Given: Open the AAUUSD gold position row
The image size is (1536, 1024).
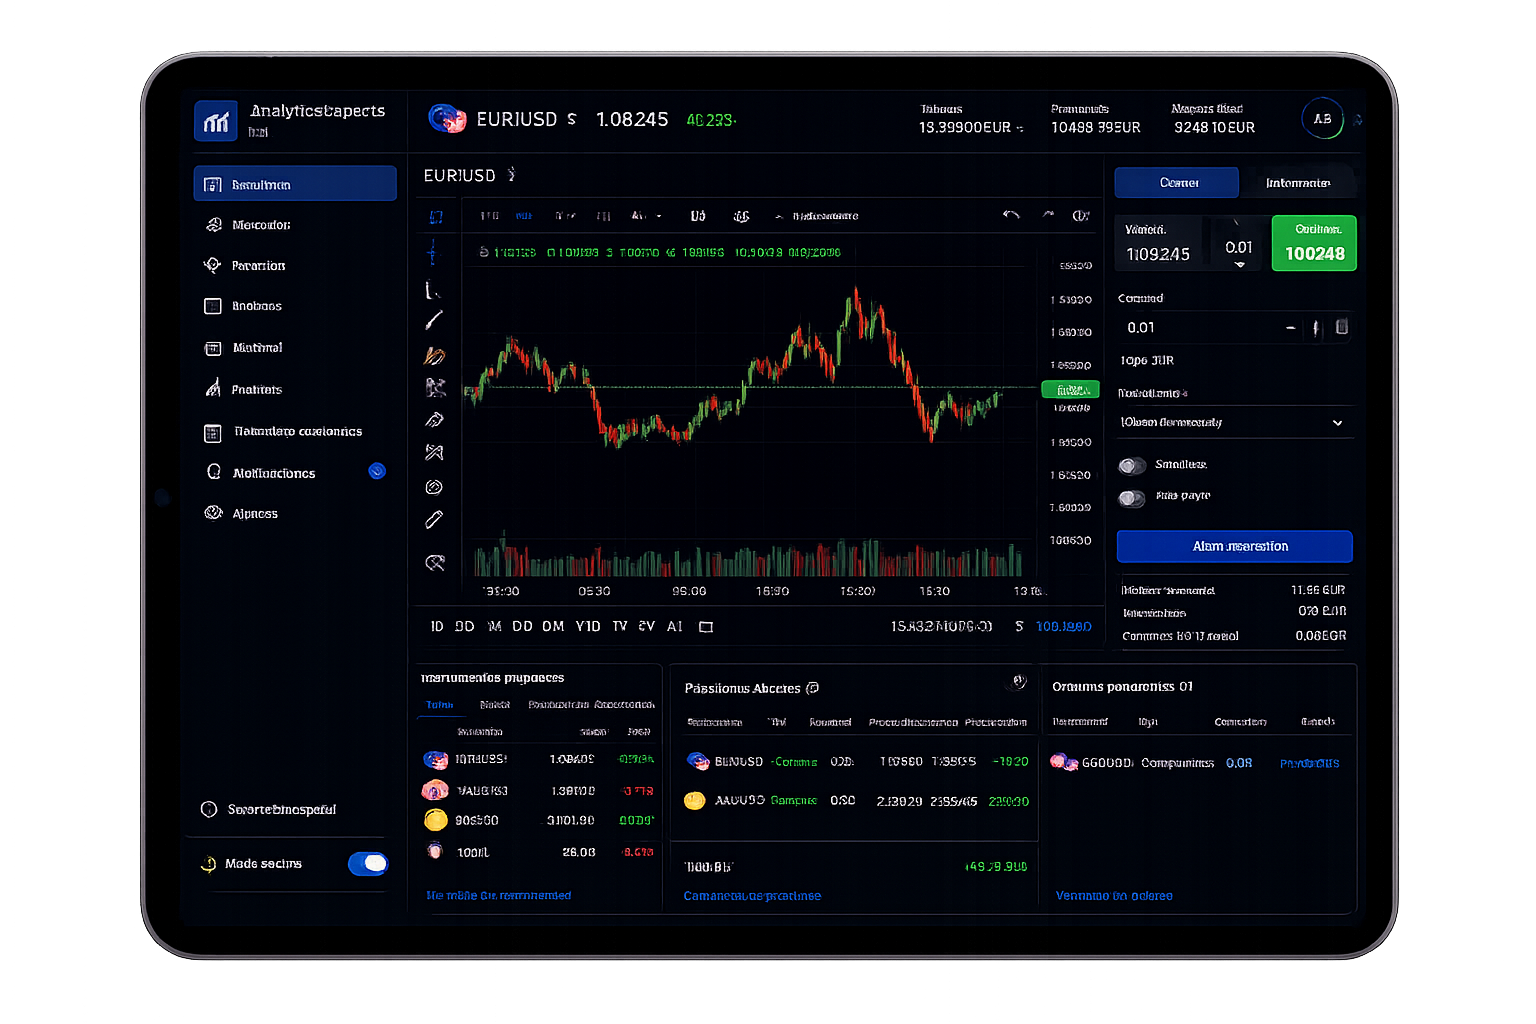Looking at the screenshot, I should point(857,801).
